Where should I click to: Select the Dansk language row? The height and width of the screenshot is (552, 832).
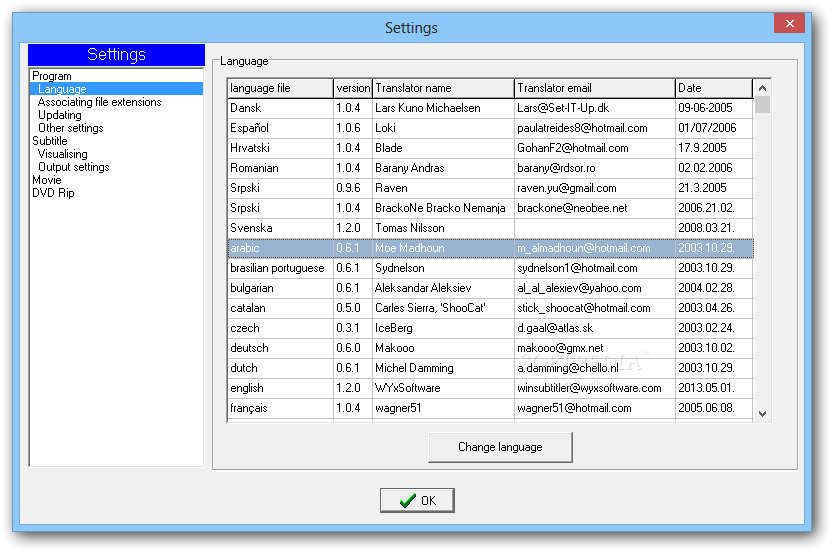click(x=490, y=108)
